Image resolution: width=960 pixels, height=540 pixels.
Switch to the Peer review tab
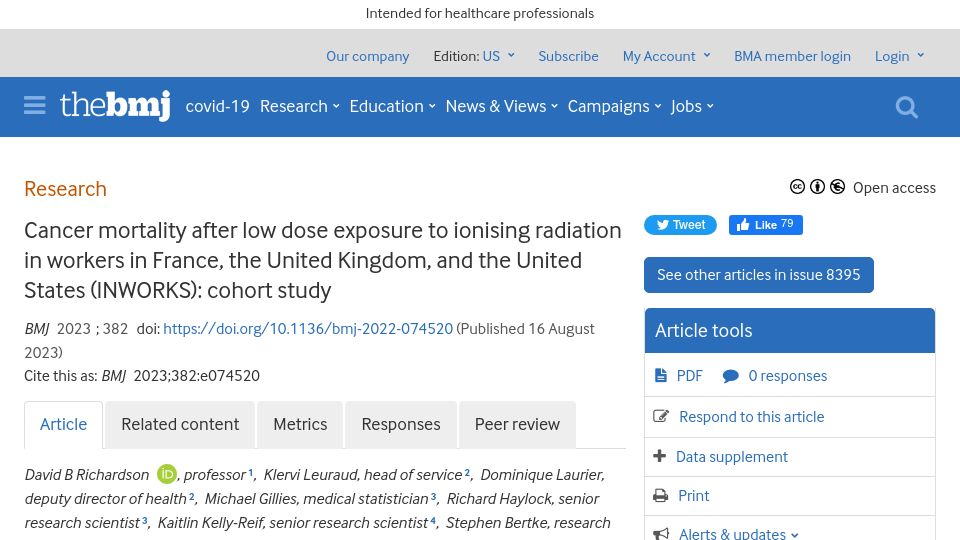(x=517, y=424)
